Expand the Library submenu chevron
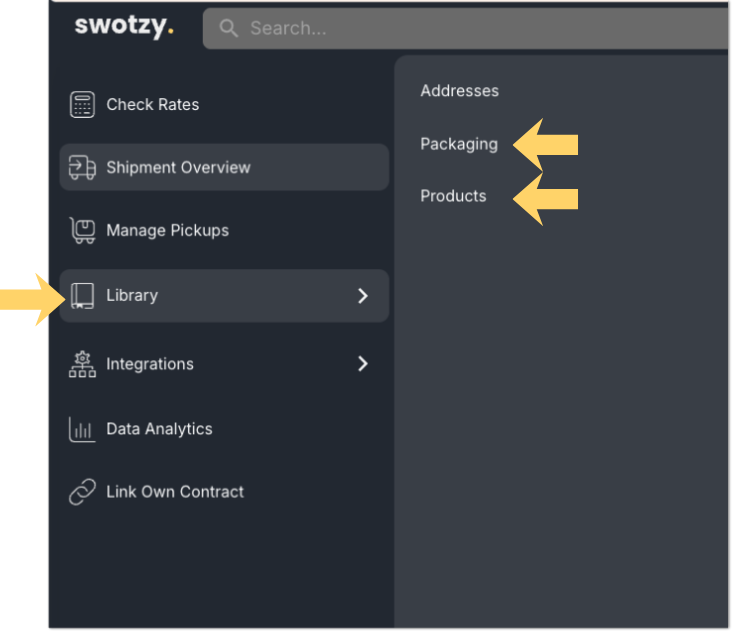The width and height of the screenshot is (734, 633). coord(363,295)
